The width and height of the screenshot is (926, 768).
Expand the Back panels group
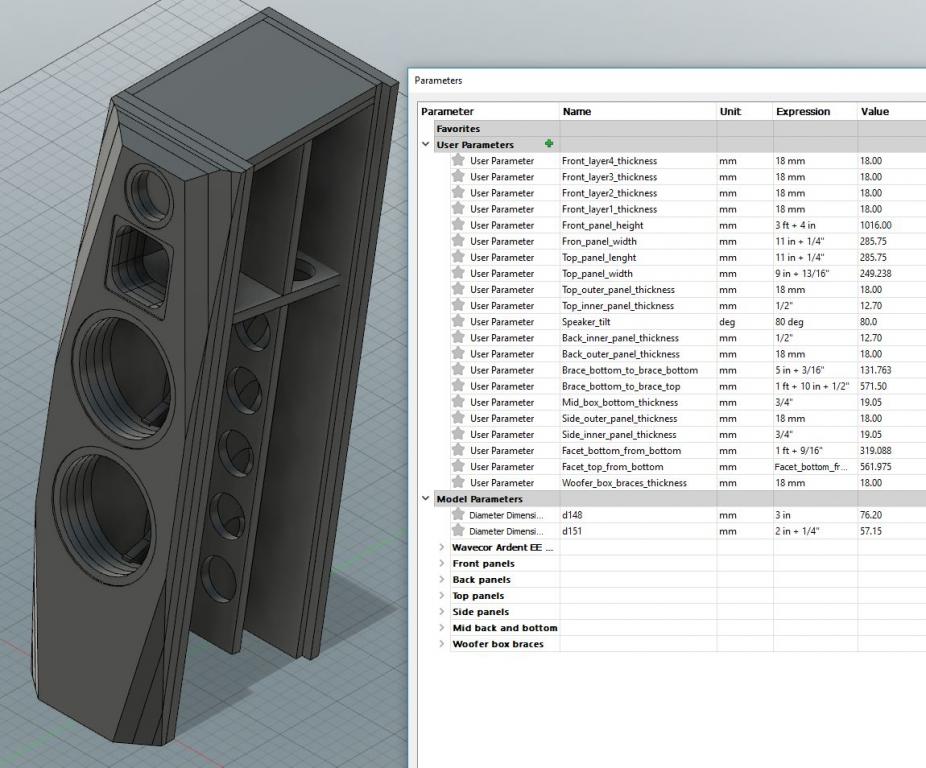pyautogui.click(x=442, y=579)
